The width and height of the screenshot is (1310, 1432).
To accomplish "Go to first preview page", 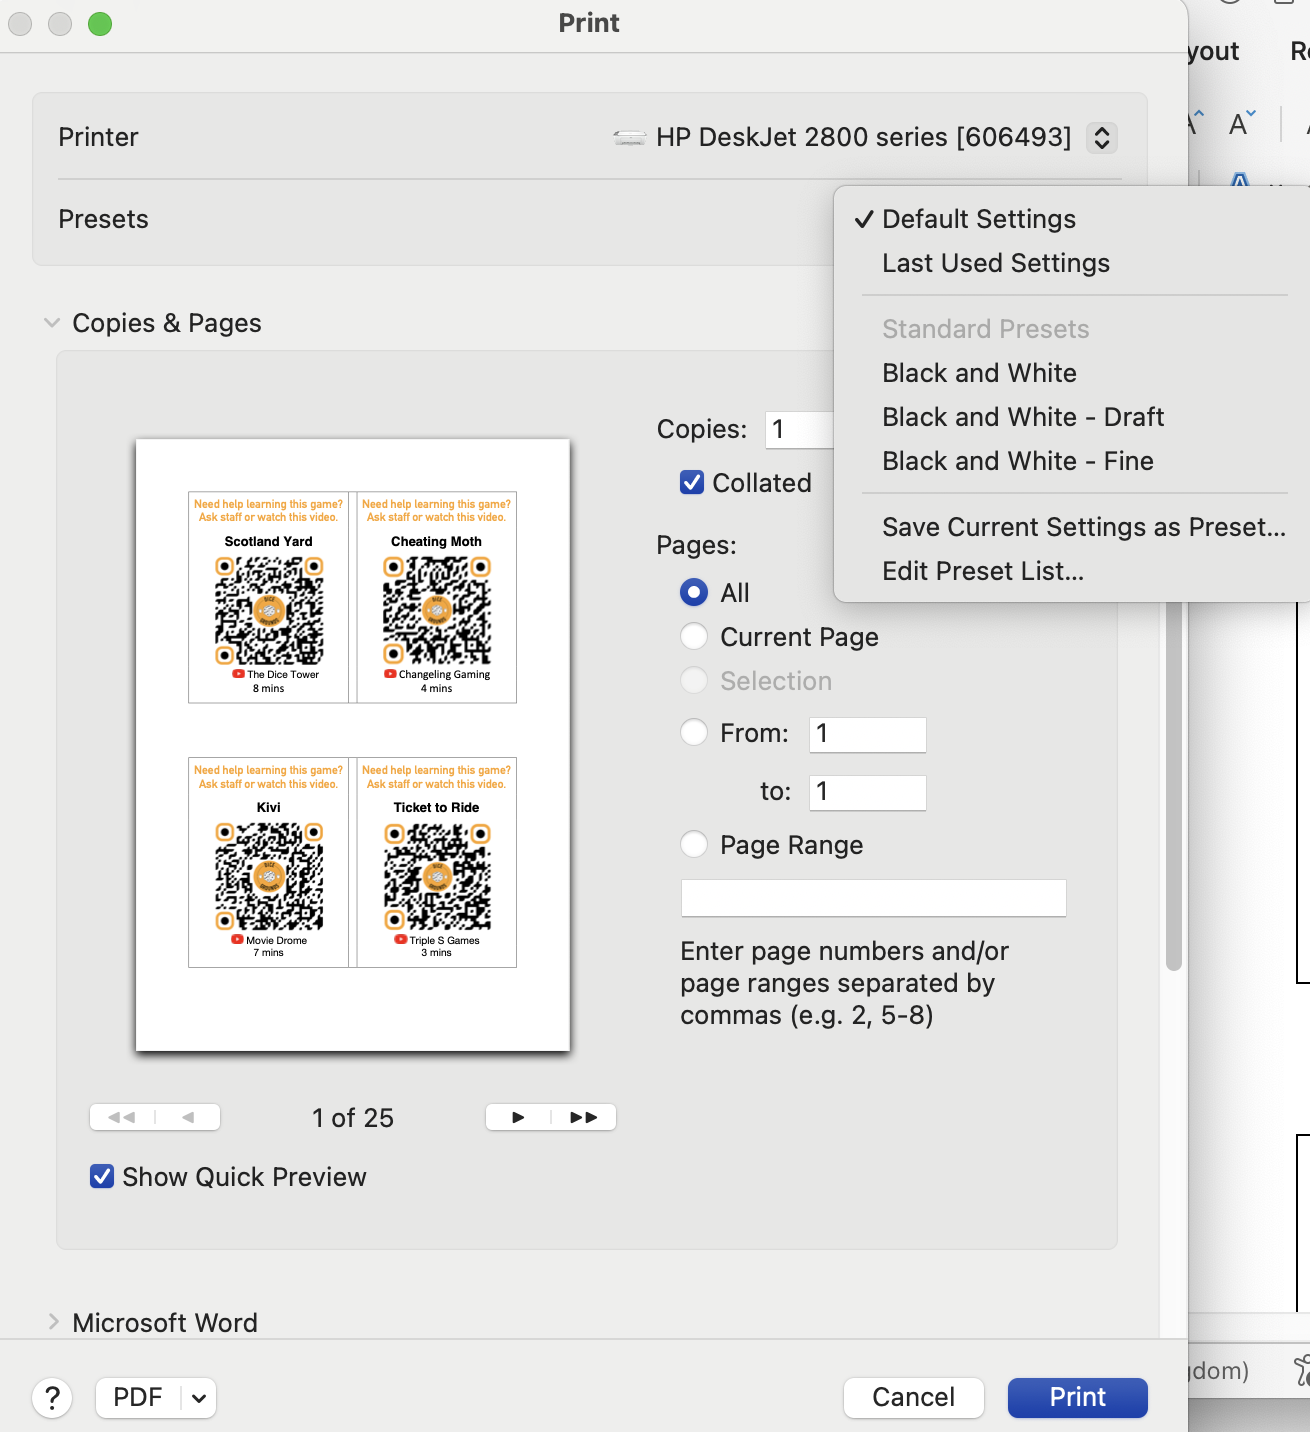I will [x=122, y=1117].
